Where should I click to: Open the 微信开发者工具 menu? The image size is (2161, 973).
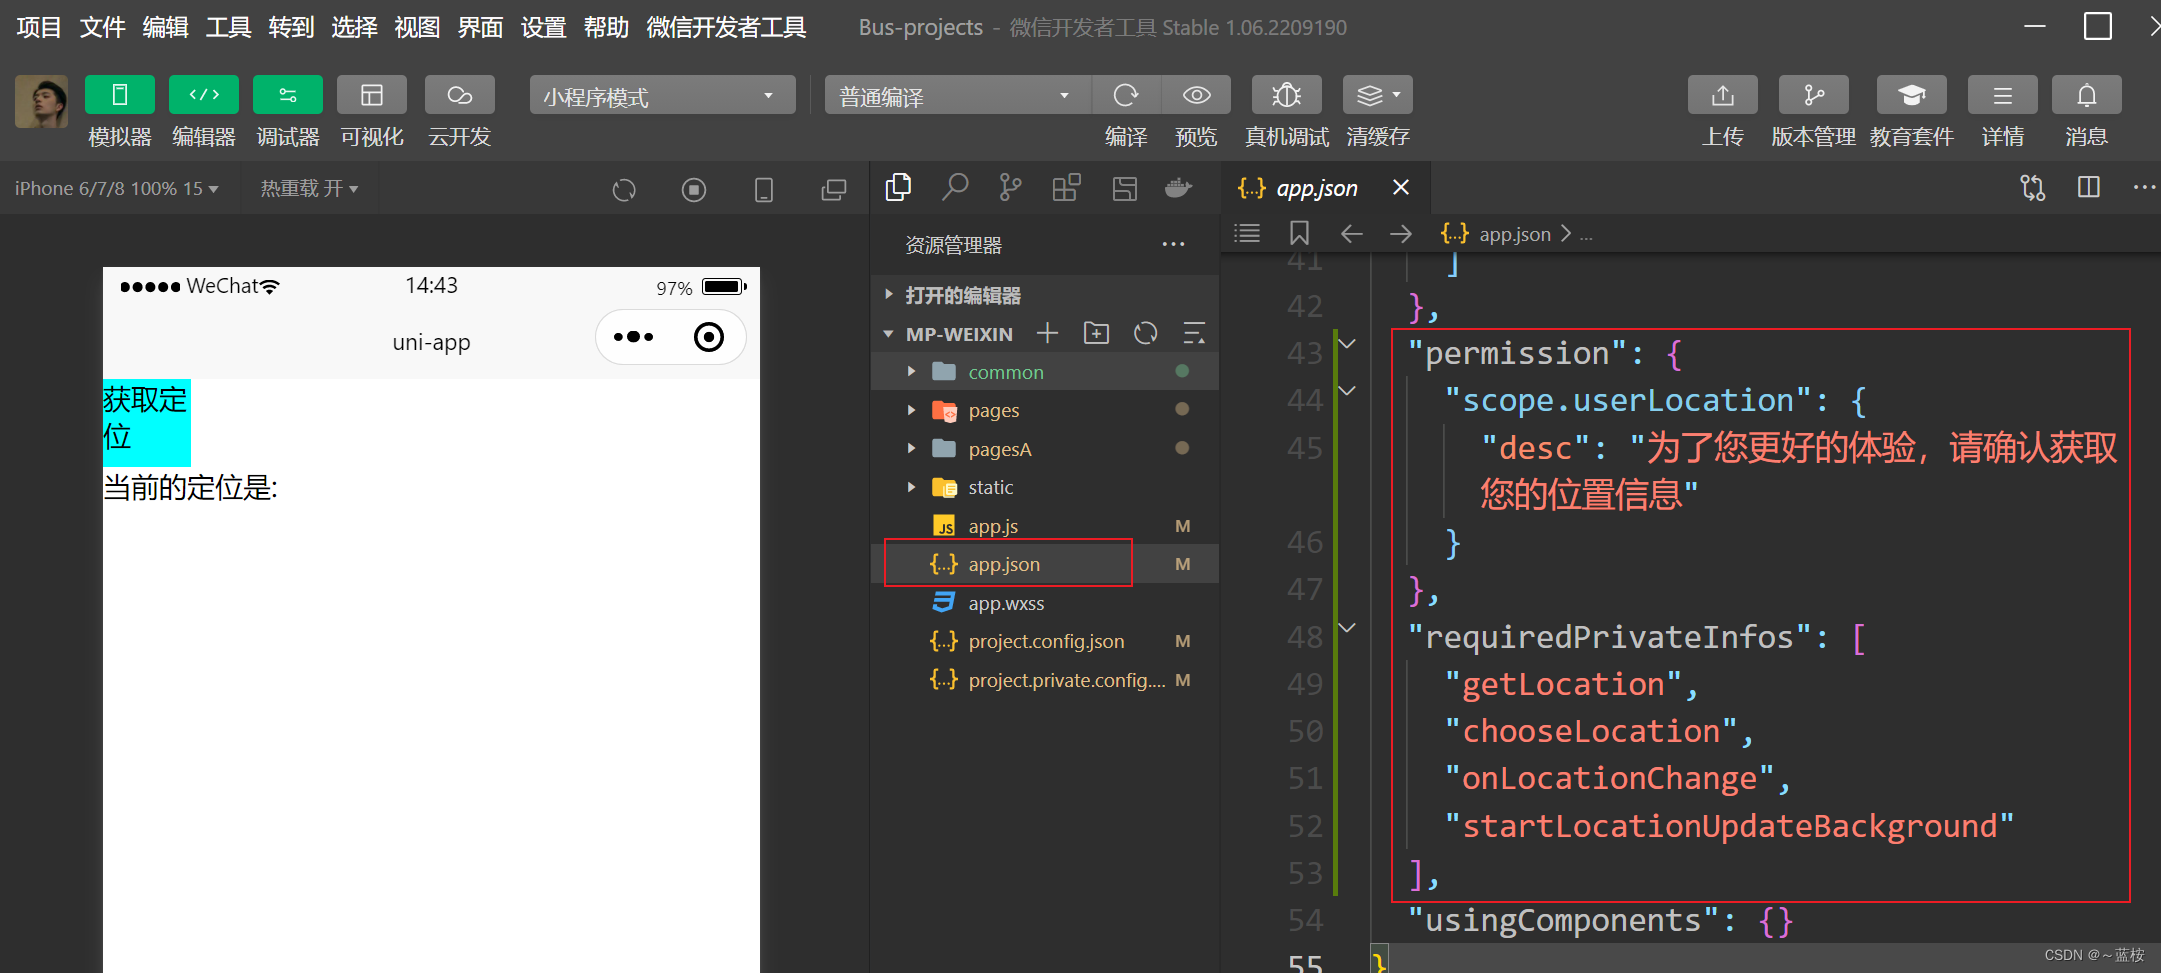726,27
